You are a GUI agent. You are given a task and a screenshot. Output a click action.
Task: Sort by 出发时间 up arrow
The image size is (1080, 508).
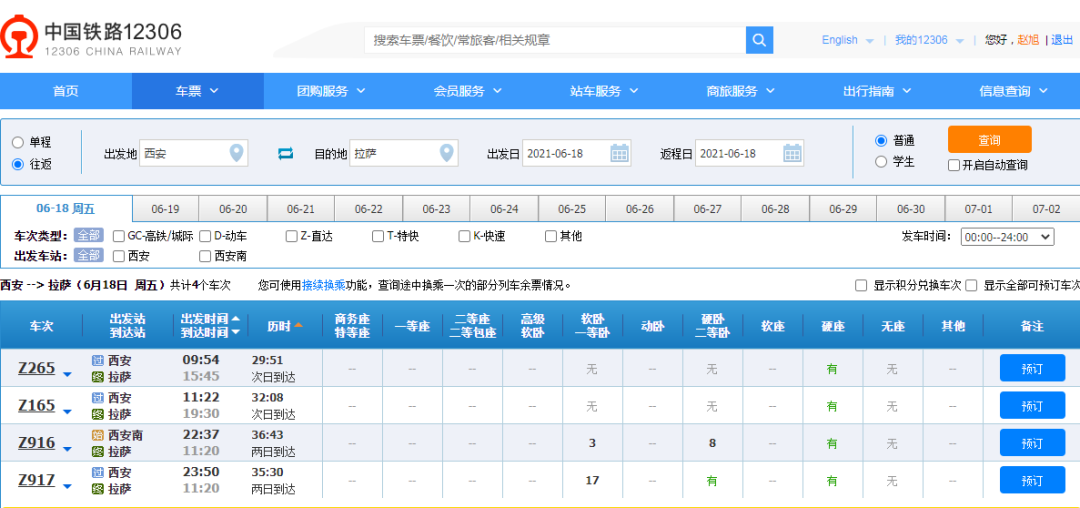236,319
